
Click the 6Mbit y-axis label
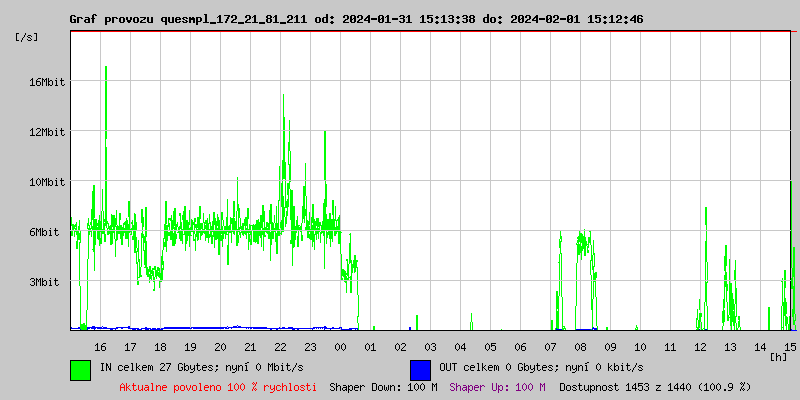pyautogui.click(x=46, y=232)
